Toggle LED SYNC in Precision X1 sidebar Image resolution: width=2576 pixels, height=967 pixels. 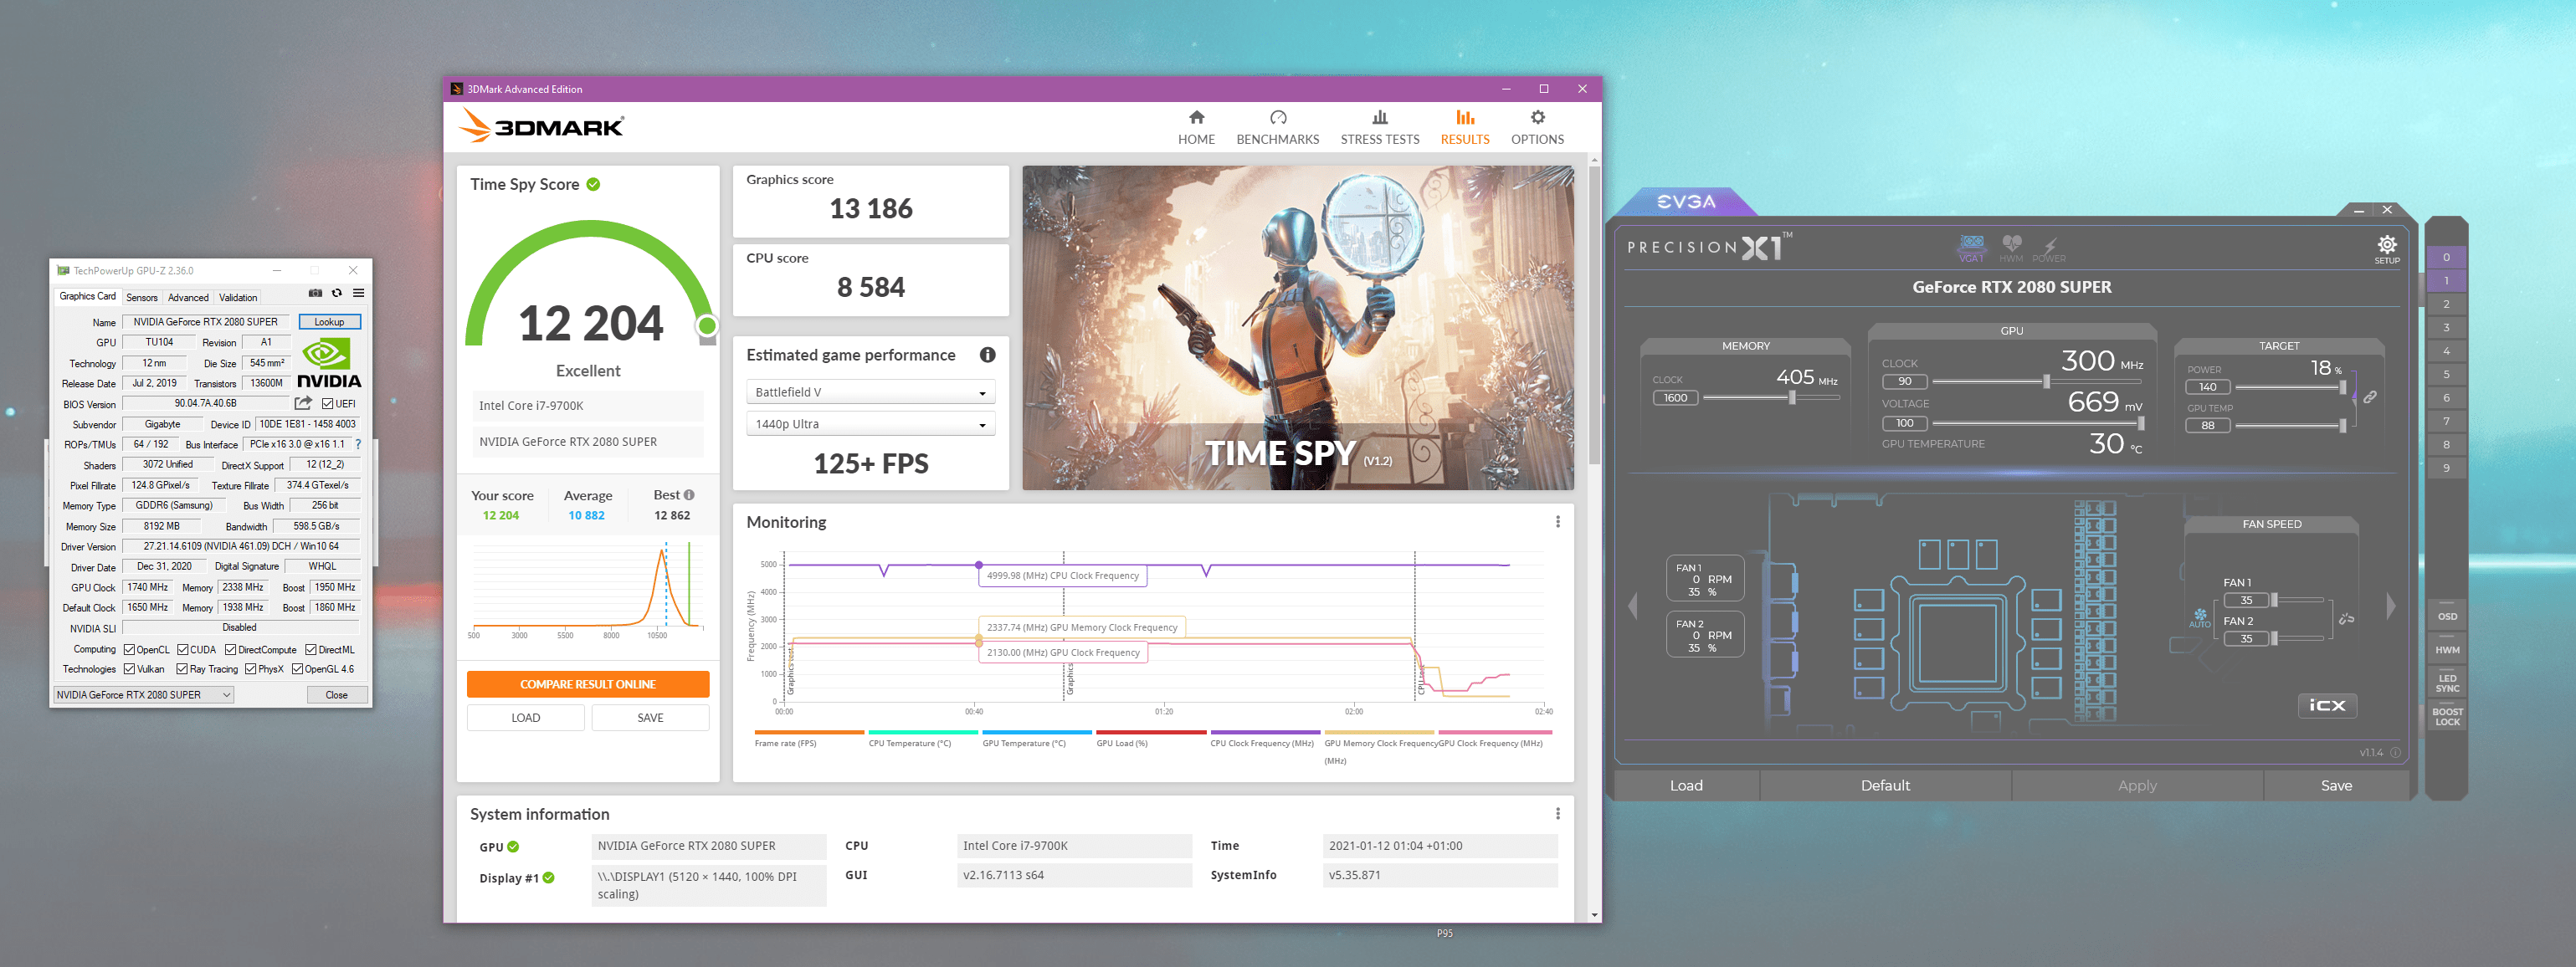(2446, 683)
